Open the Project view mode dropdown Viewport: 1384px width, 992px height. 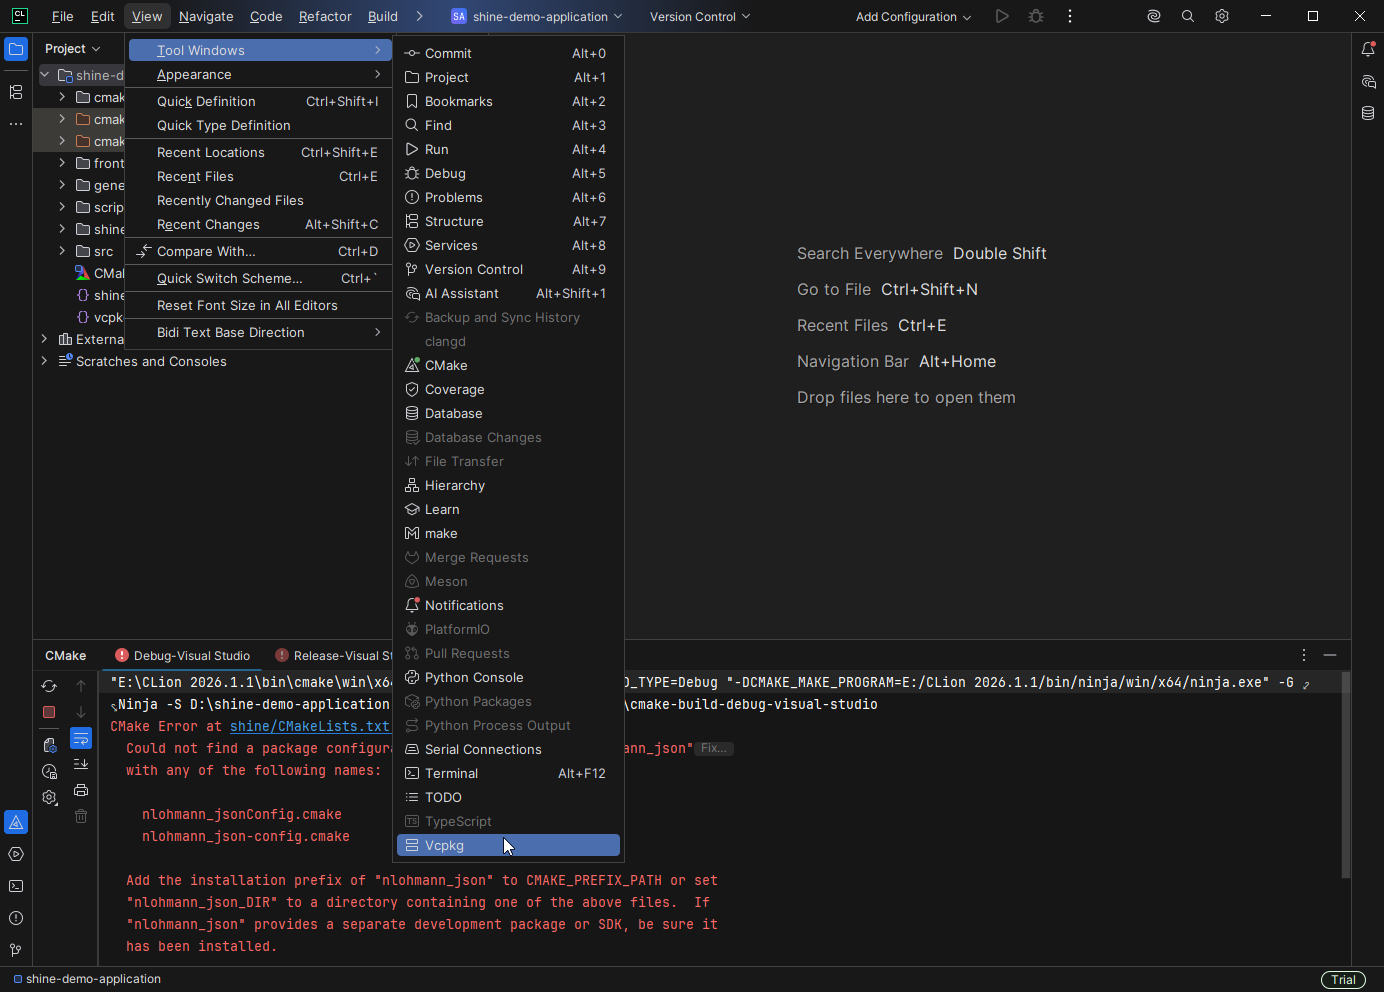pyautogui.click(x=73, y=49)
